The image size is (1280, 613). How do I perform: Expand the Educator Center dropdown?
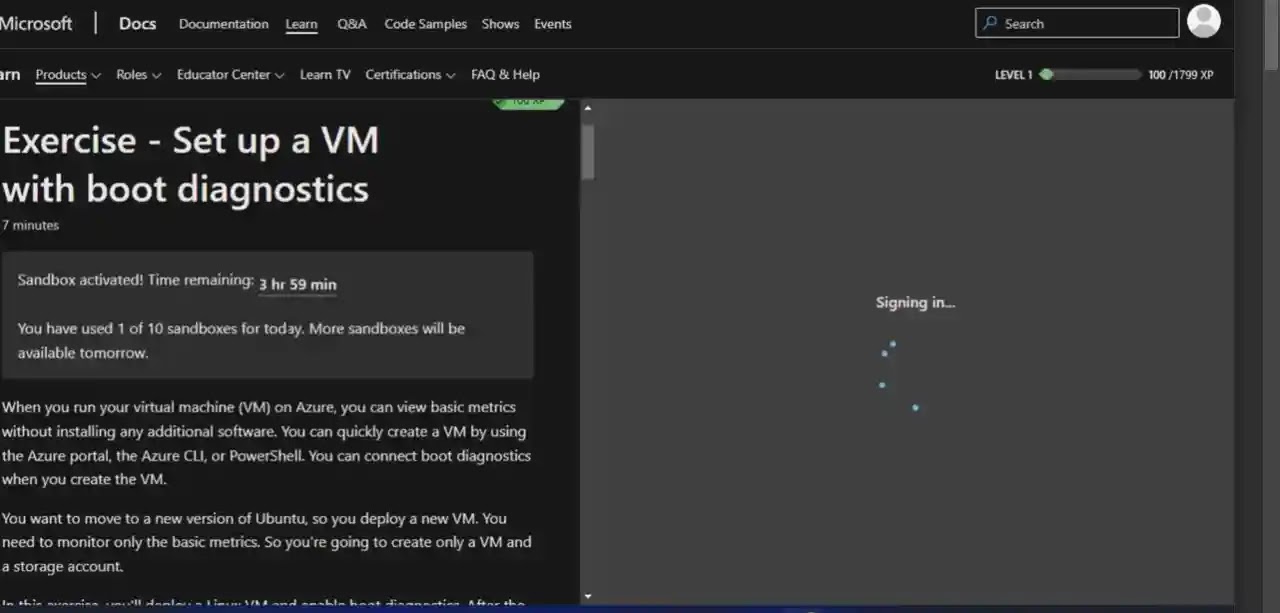[x=230, y=74]
